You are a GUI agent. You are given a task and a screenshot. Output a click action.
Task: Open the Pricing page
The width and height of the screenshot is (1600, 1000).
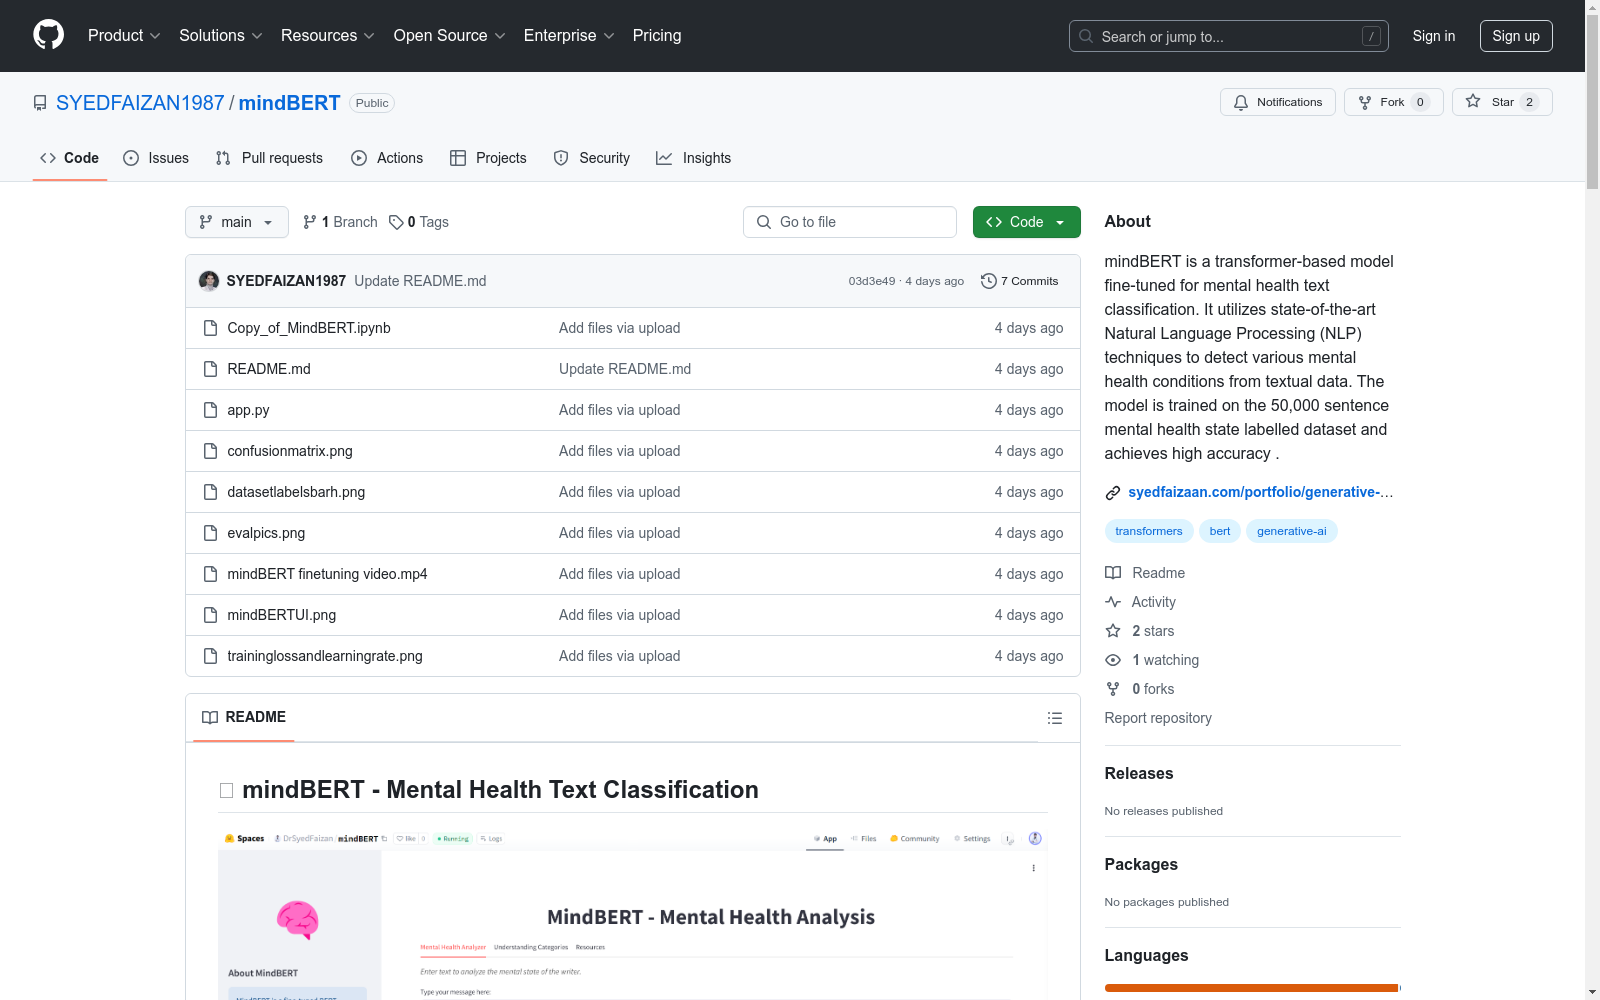[x=657, y=35]
